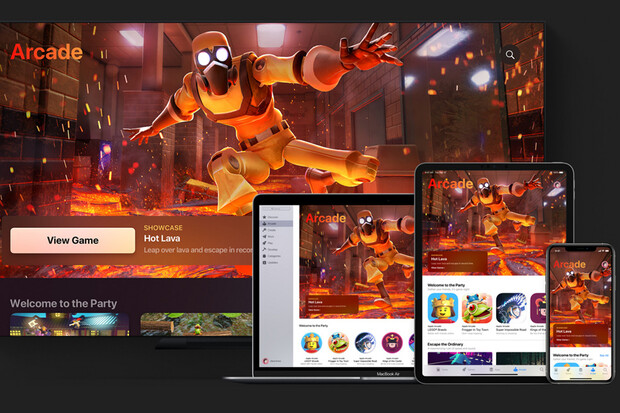Select the Arcade tab on the iPad
620x413 pixels.
519,369
